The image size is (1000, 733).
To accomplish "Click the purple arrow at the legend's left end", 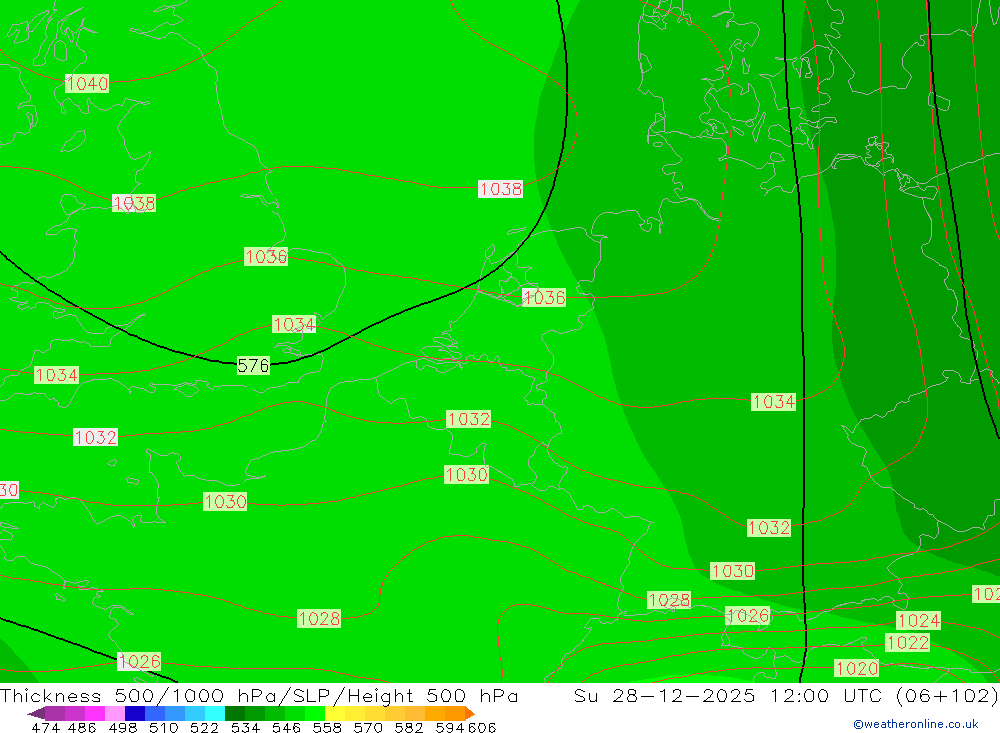I will (x=36, y=713).
